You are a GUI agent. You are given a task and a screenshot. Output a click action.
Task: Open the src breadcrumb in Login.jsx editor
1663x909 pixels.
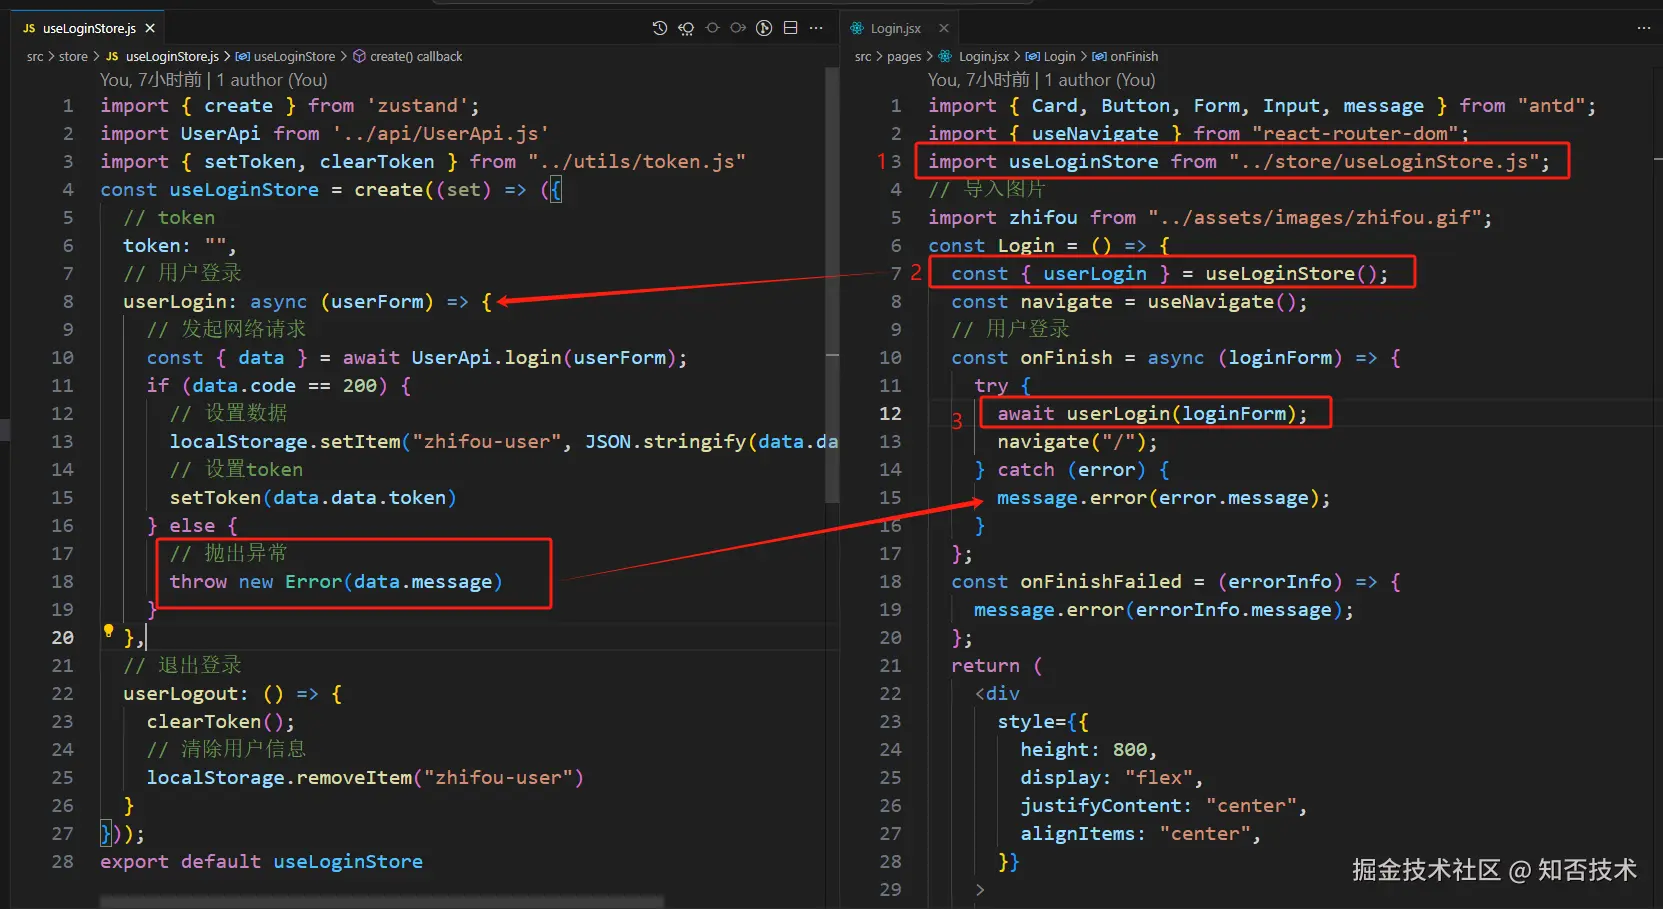[863, 56]
